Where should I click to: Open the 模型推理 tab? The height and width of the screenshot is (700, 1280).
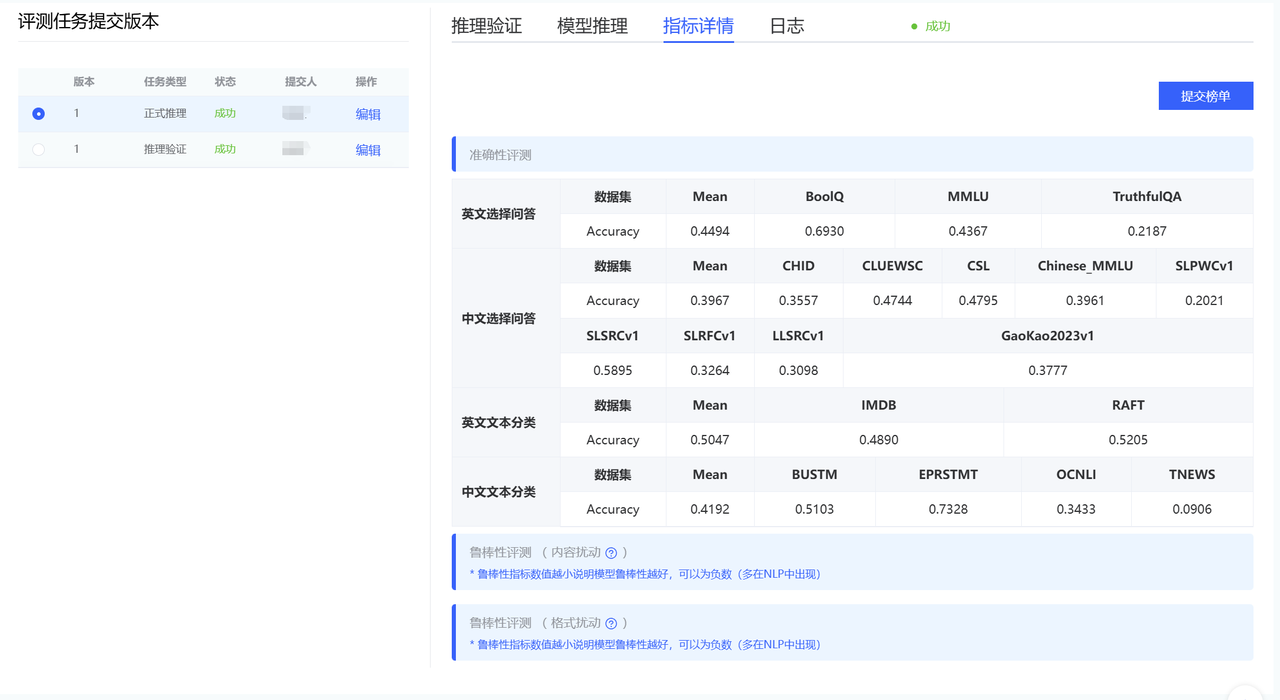592,26
